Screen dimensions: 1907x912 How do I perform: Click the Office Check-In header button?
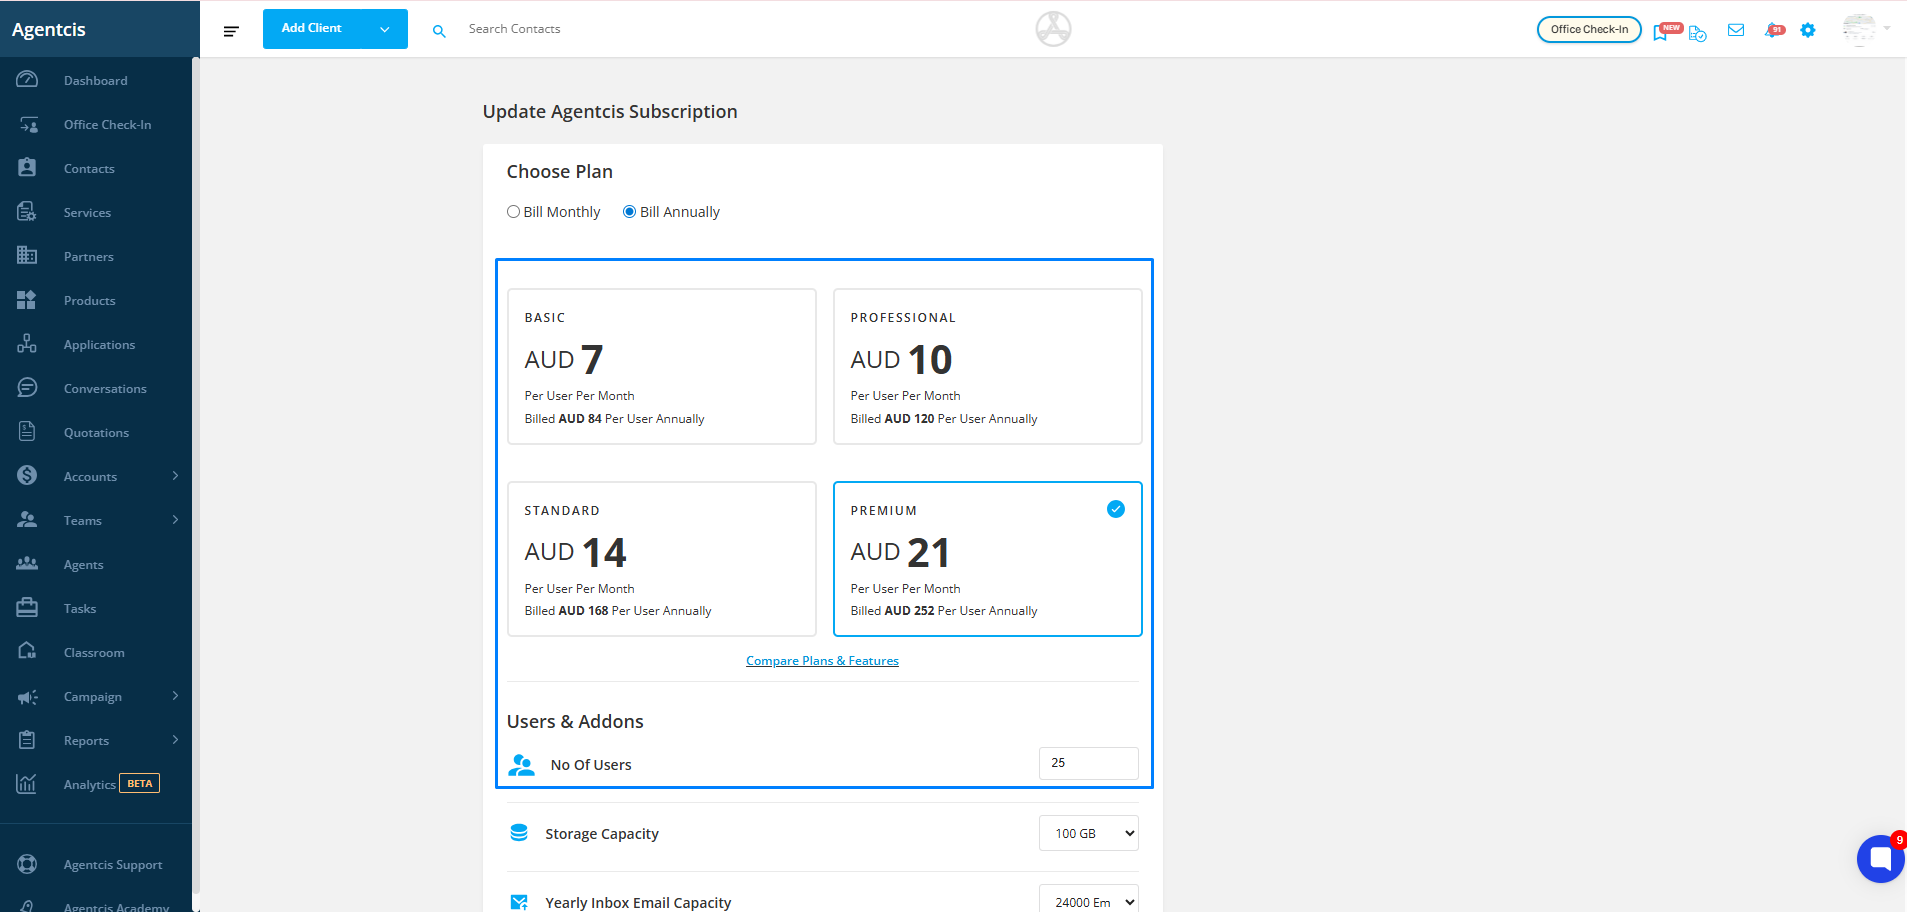1589,29
